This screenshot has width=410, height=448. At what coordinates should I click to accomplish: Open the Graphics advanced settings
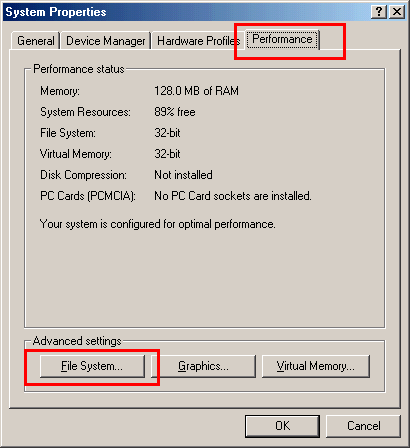(x=203, y=366)
